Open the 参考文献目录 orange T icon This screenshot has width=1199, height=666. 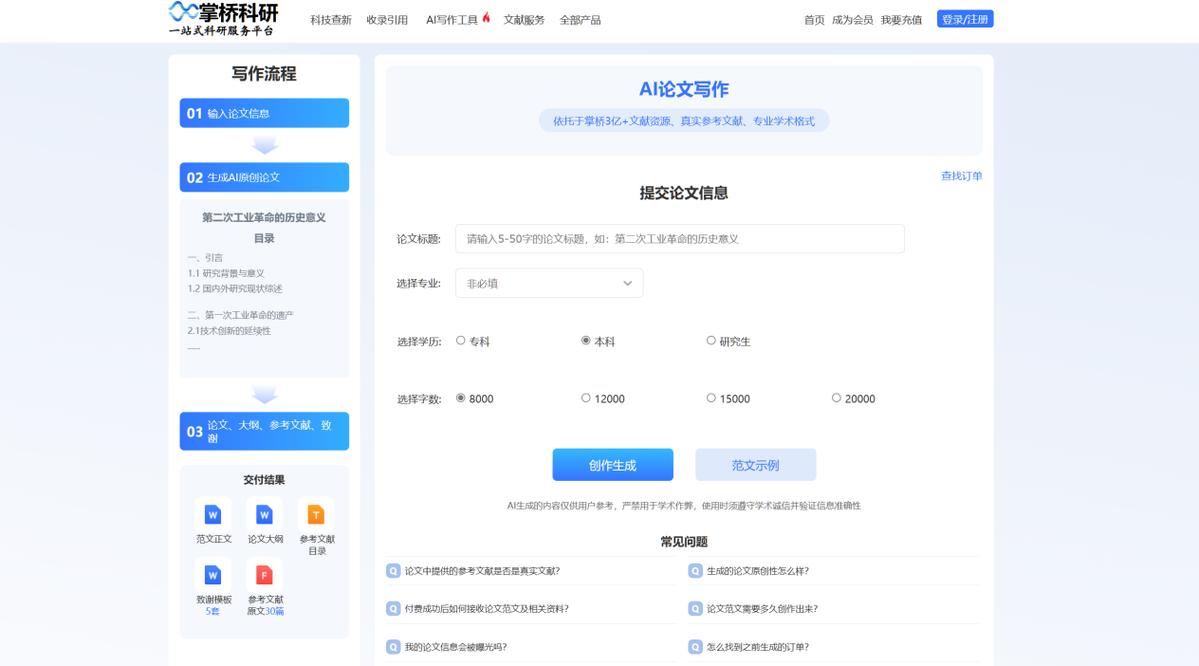(x=316, y=515)
